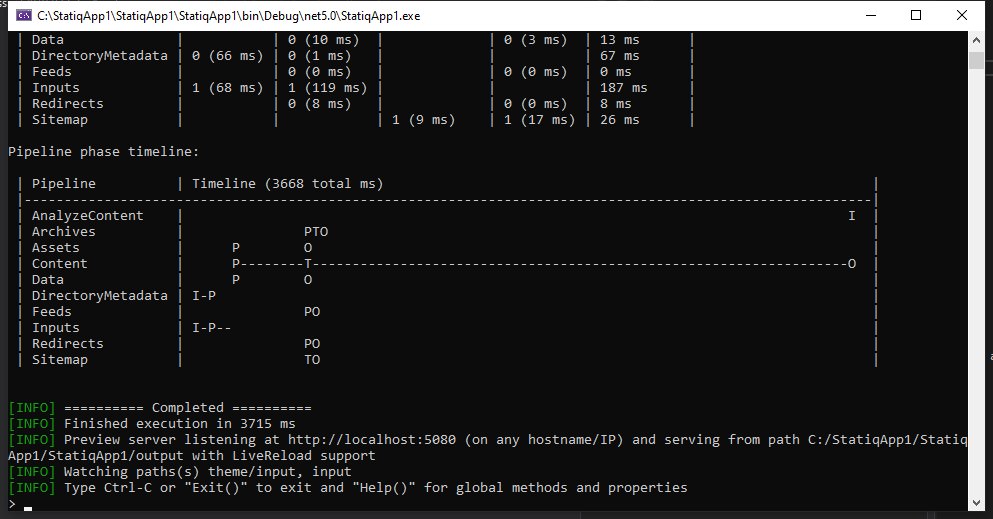Click the Sitemap total 26 ms cell
Screen dimensions: 993x519
619,120
